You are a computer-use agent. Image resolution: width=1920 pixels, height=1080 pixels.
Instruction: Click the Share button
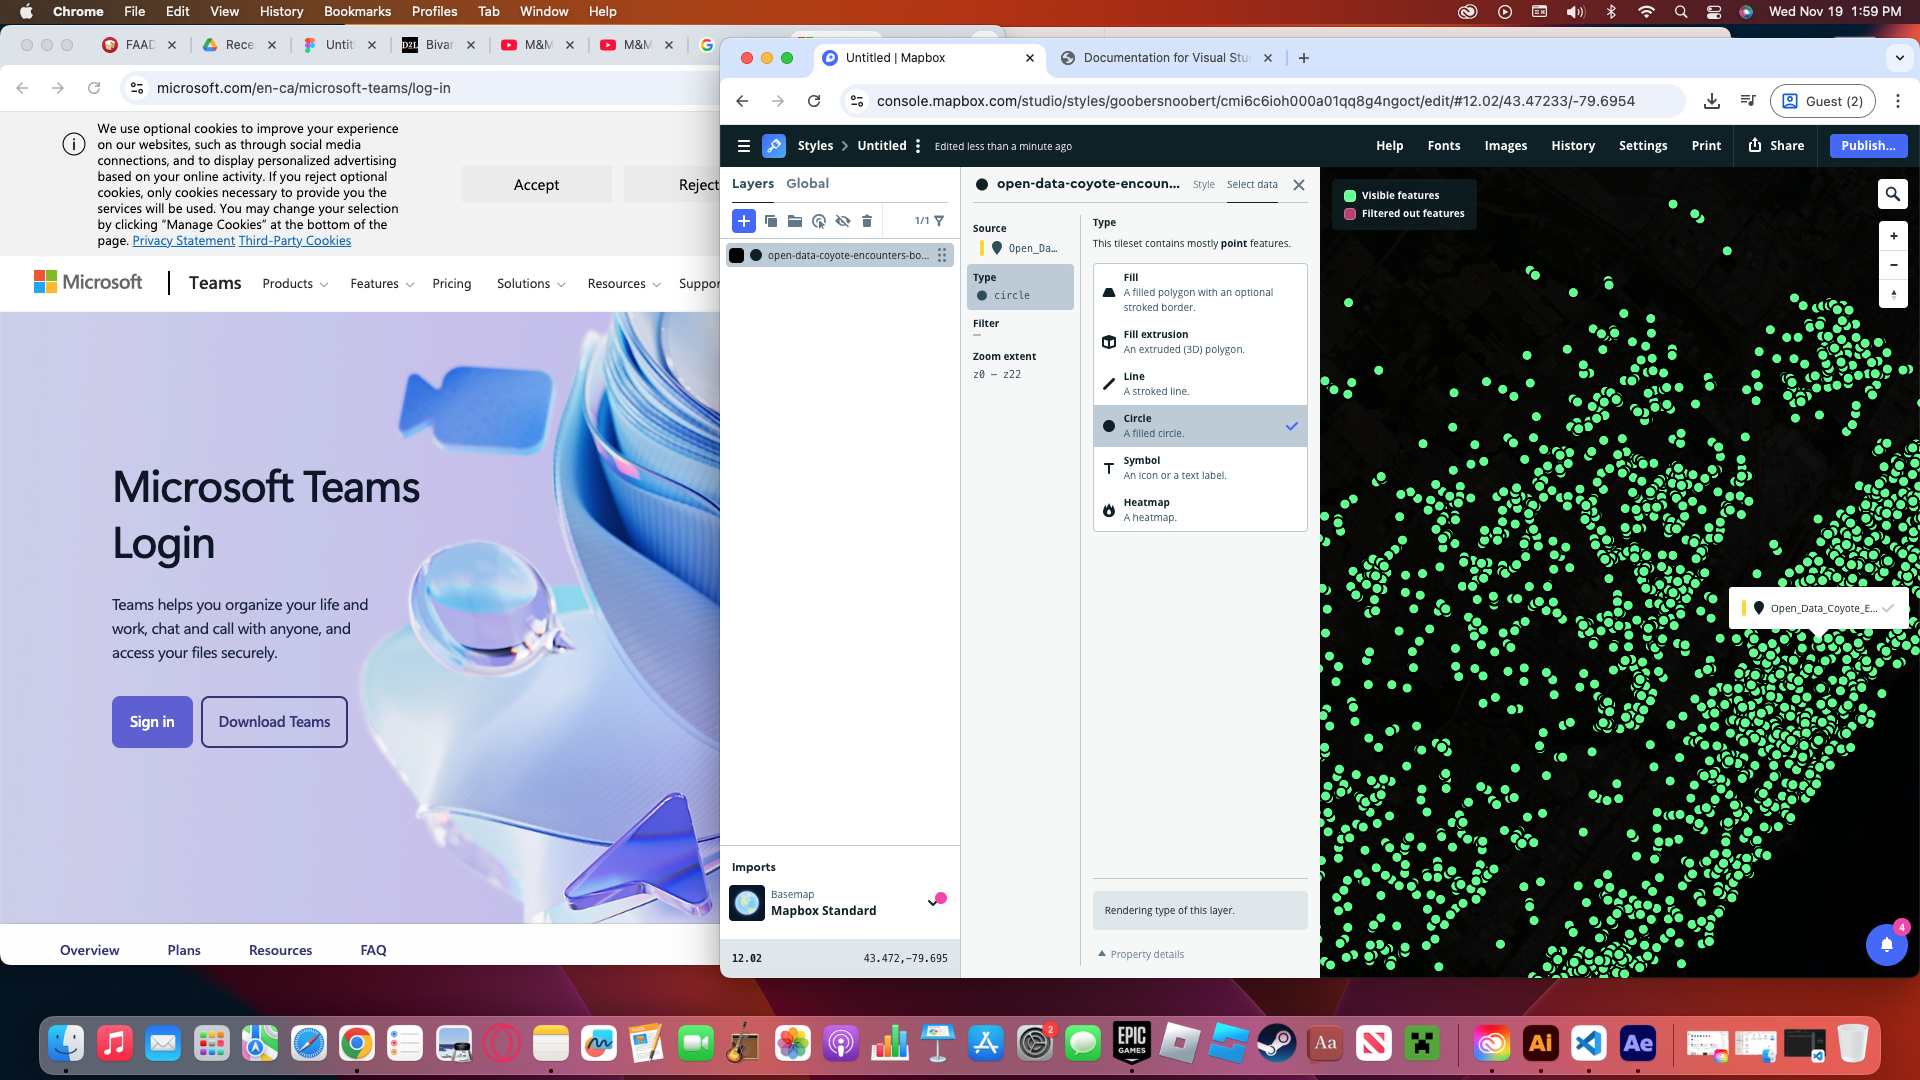pos(1776,146)
